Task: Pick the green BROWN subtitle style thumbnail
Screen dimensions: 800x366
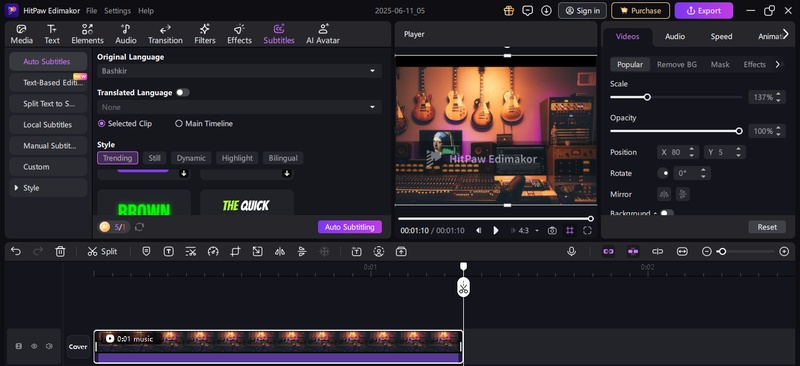Action: pos(144,203)
